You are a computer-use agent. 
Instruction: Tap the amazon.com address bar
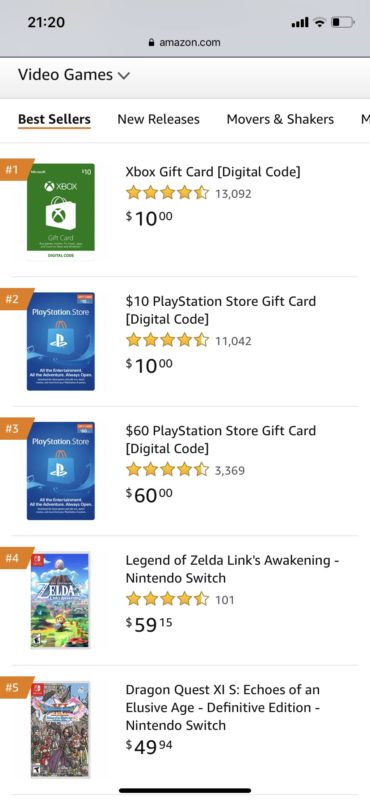point(185,43)
